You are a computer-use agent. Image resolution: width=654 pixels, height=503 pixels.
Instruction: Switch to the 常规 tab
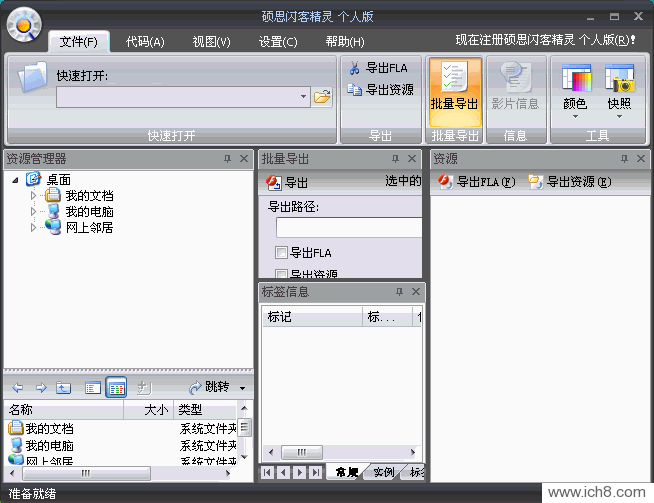click(347, 472)
